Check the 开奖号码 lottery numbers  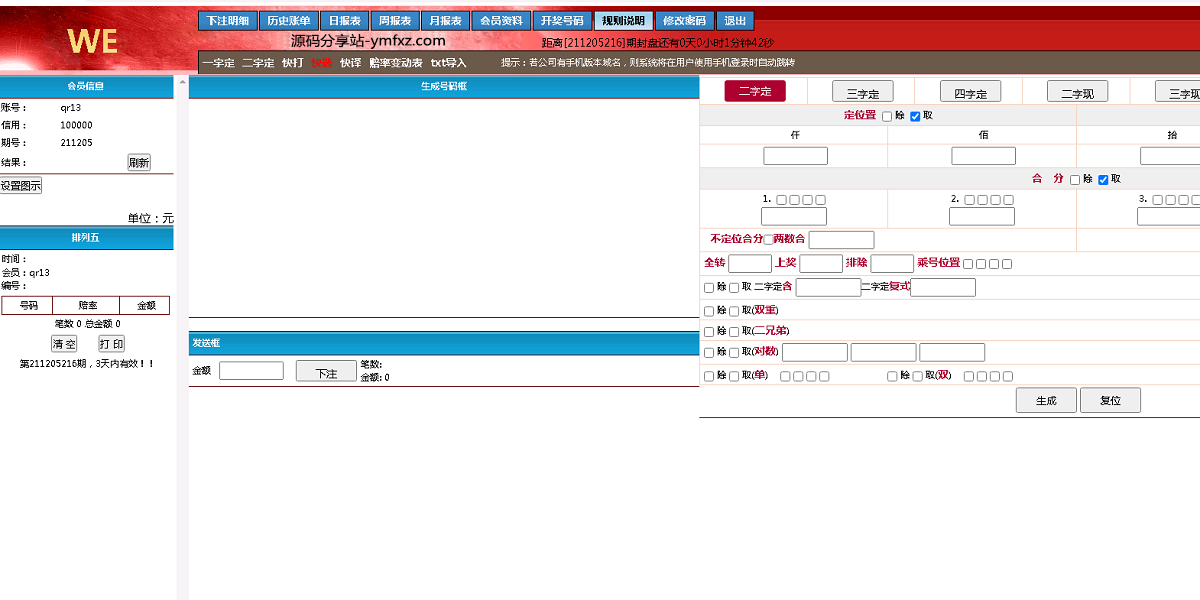coord(560,20)
